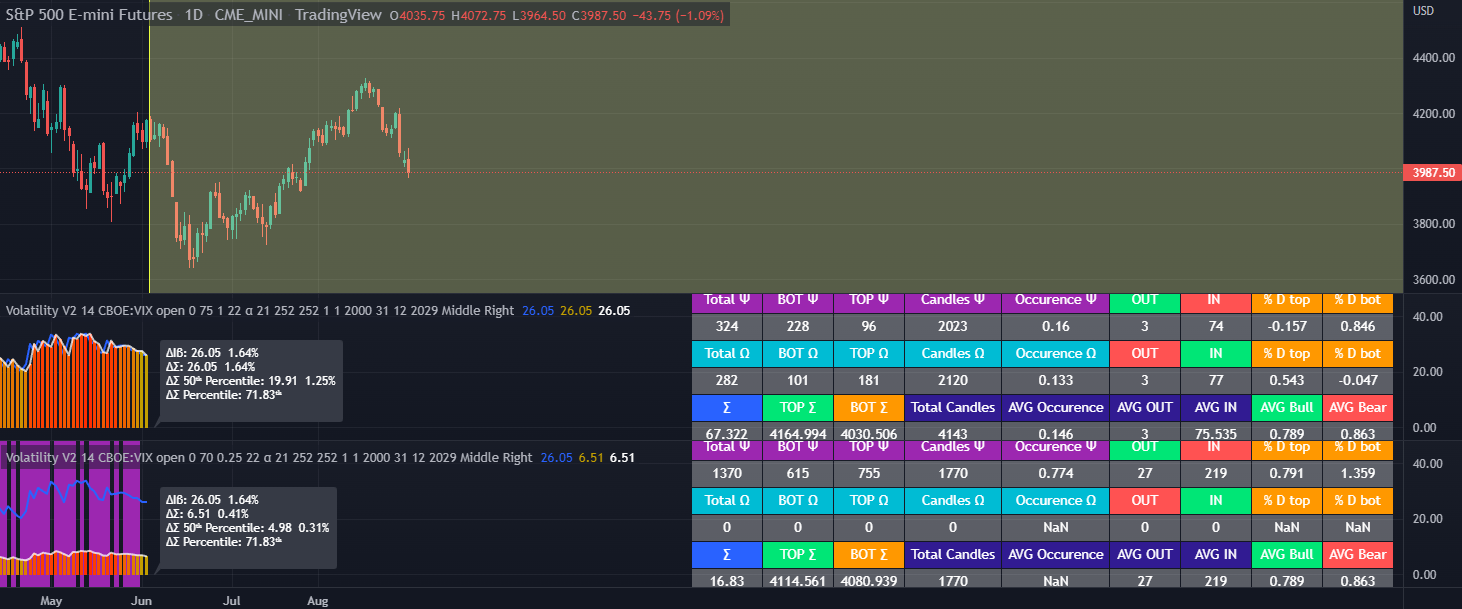Click the table cell showing 4164.994

tap(797, 433)
